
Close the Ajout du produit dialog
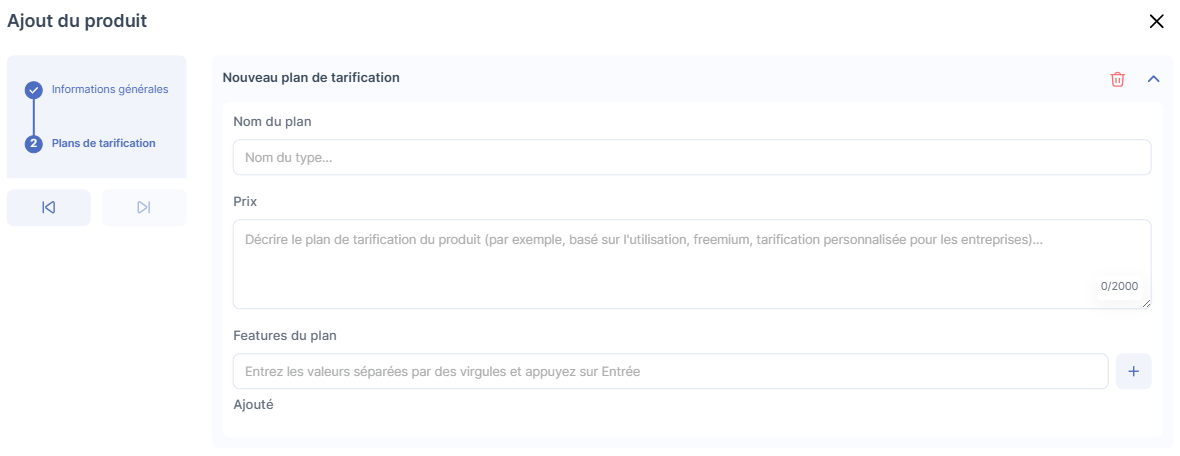click(x=1157, y=21)
